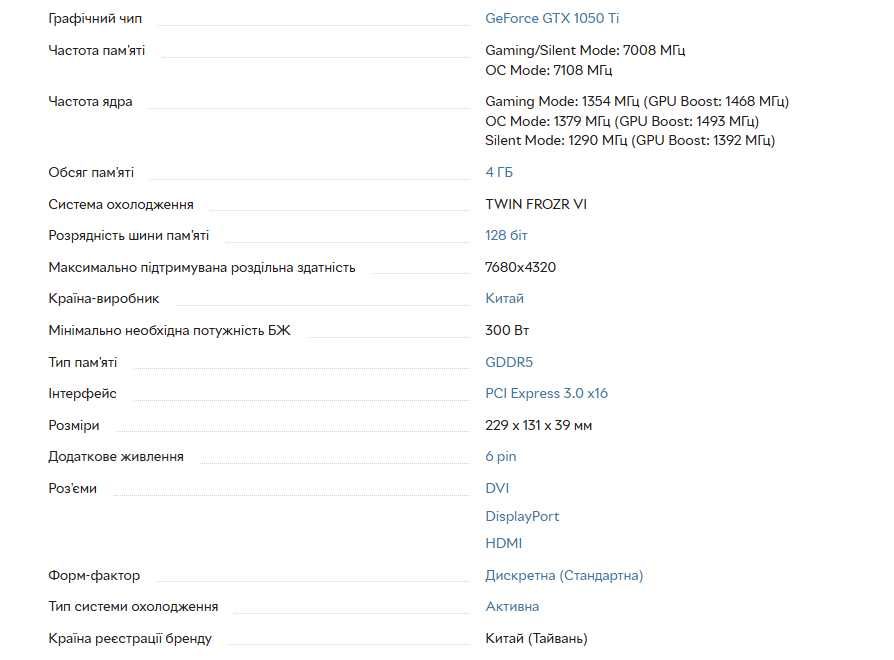Click the 7680x4320 resolution value
894x660 pixels.
(x=520, y=267)
